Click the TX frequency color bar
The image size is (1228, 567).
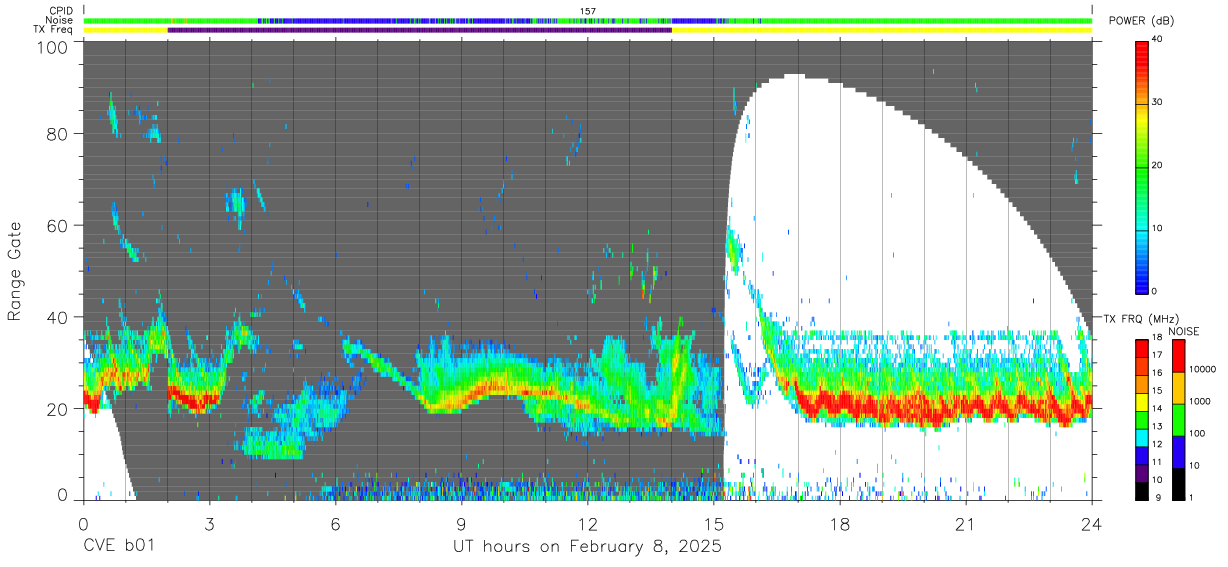click(x=1142, y=420)
